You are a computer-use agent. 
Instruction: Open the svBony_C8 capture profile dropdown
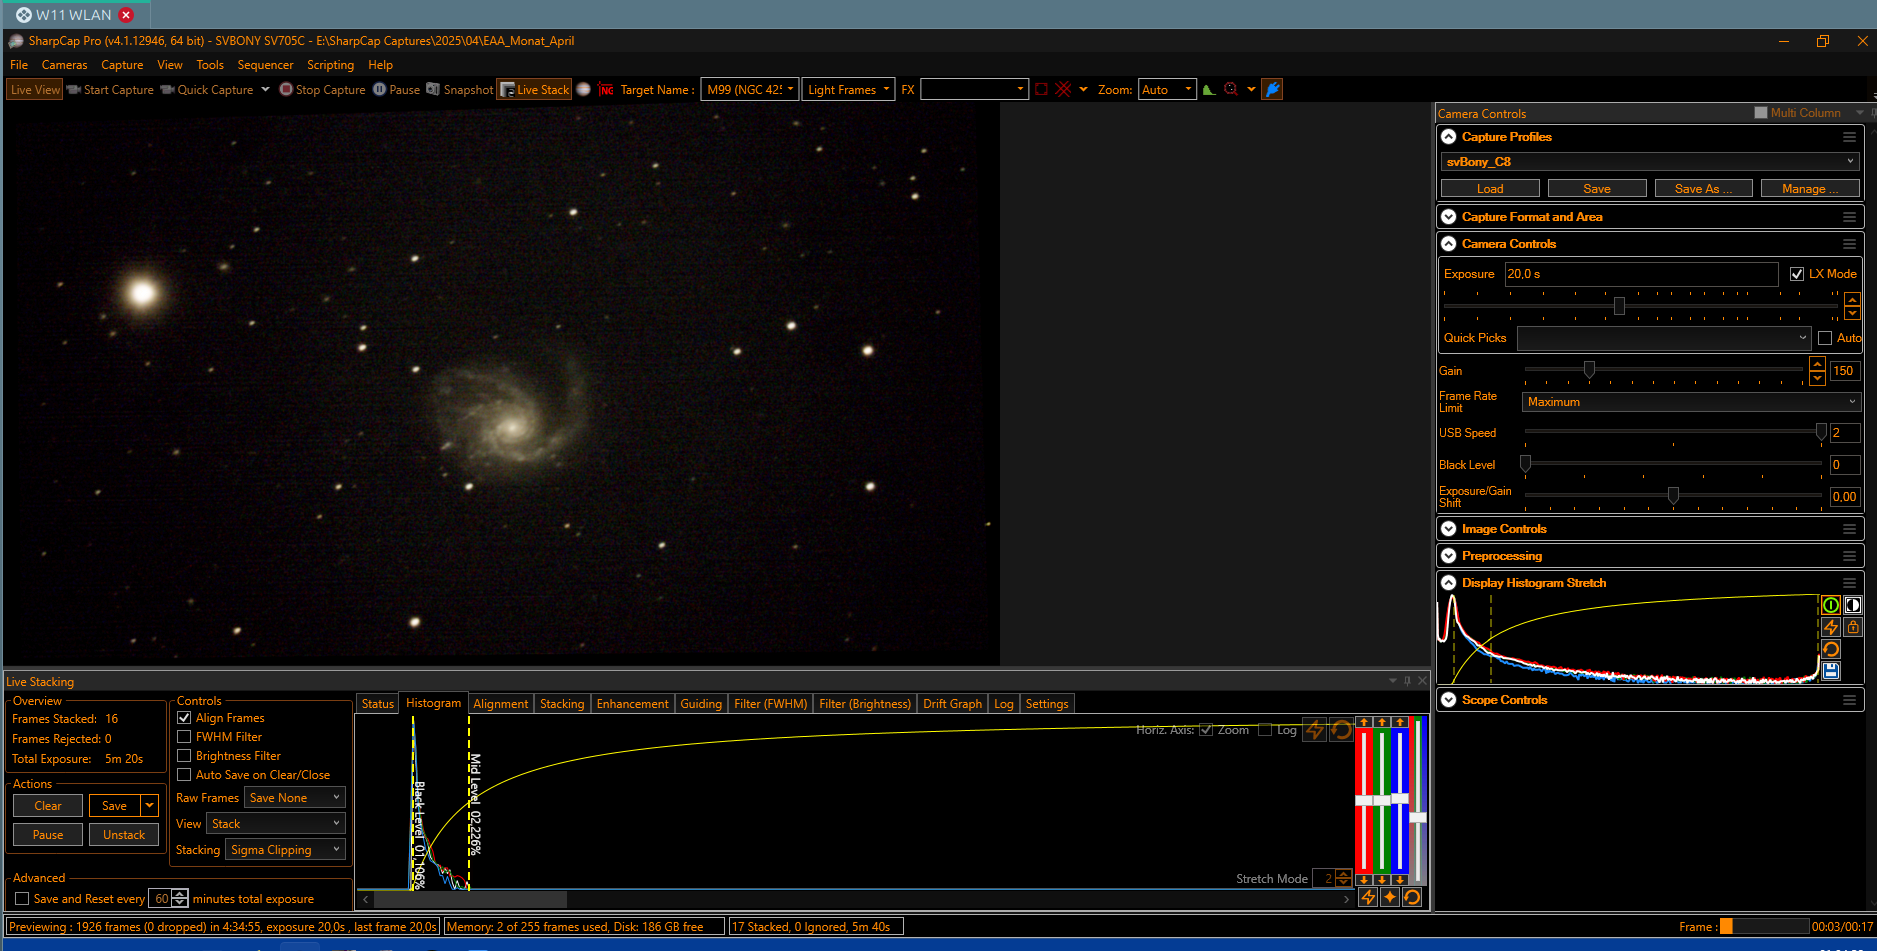coord(1650,162)
